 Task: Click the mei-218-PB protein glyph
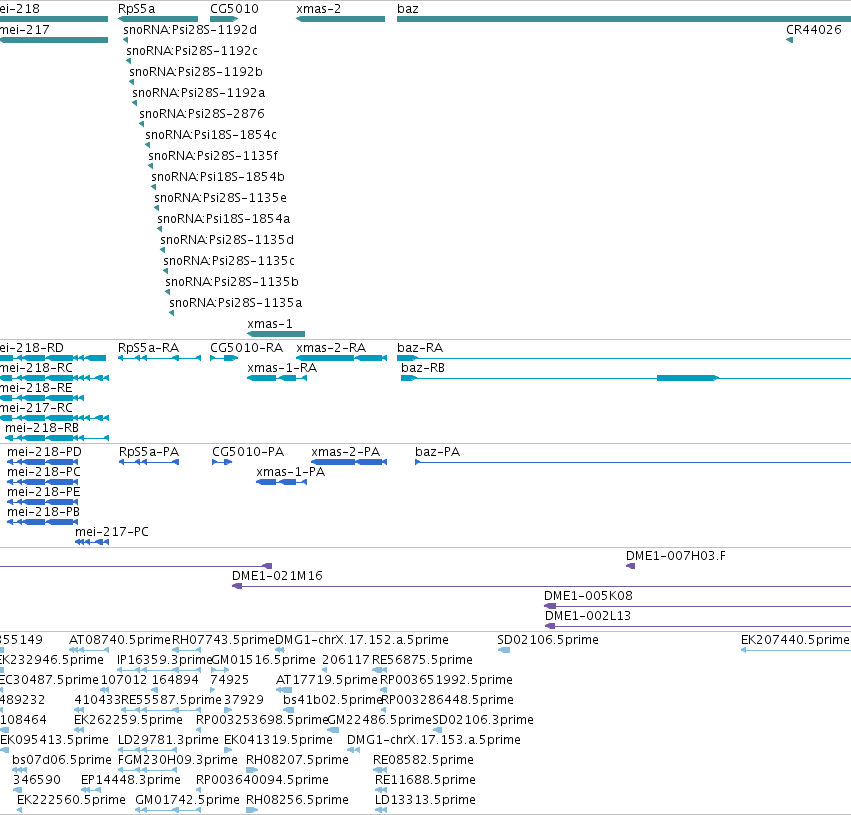coord(42,522)
